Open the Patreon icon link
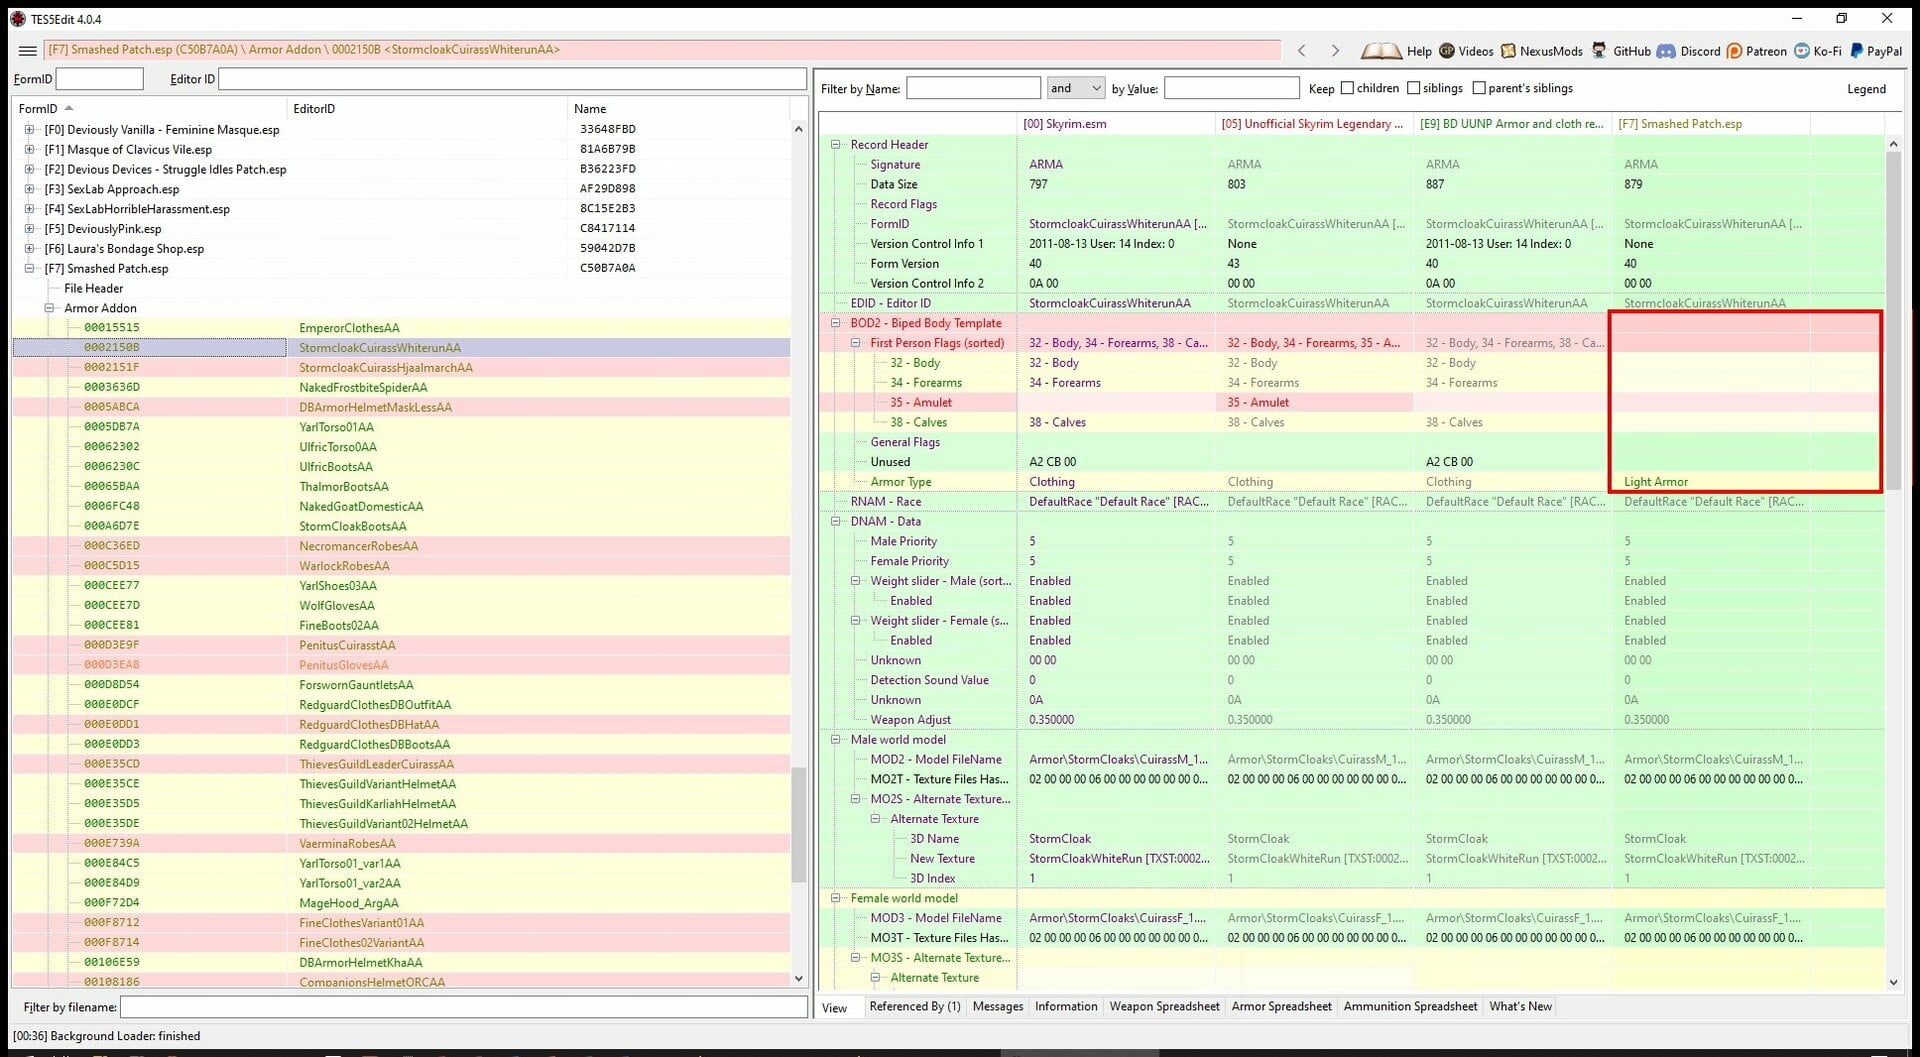This screenshot has height=1057, width=1920. click(1735, 51)
